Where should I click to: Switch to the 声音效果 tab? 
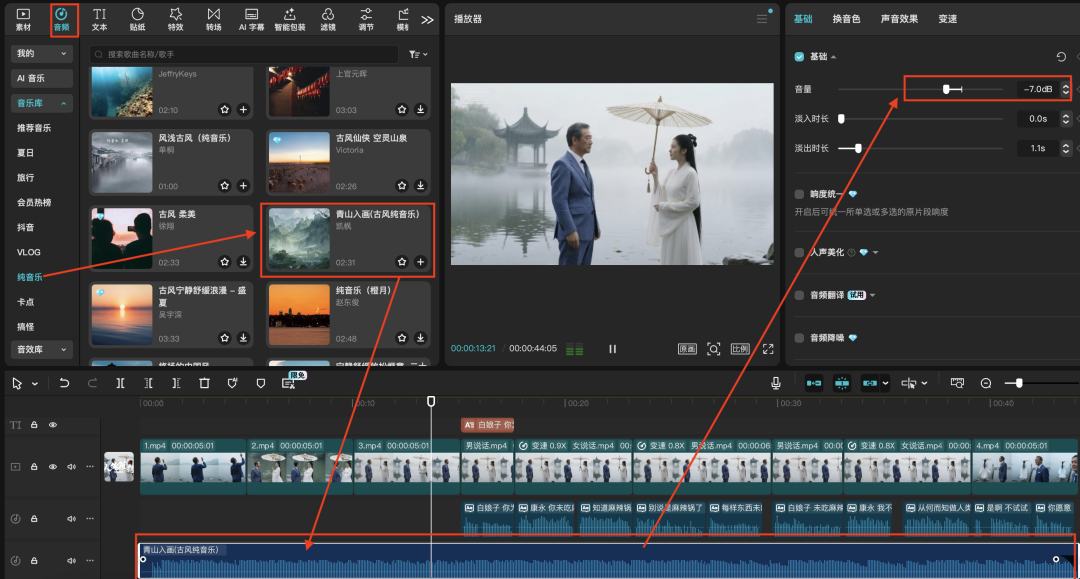click(898, 19)
